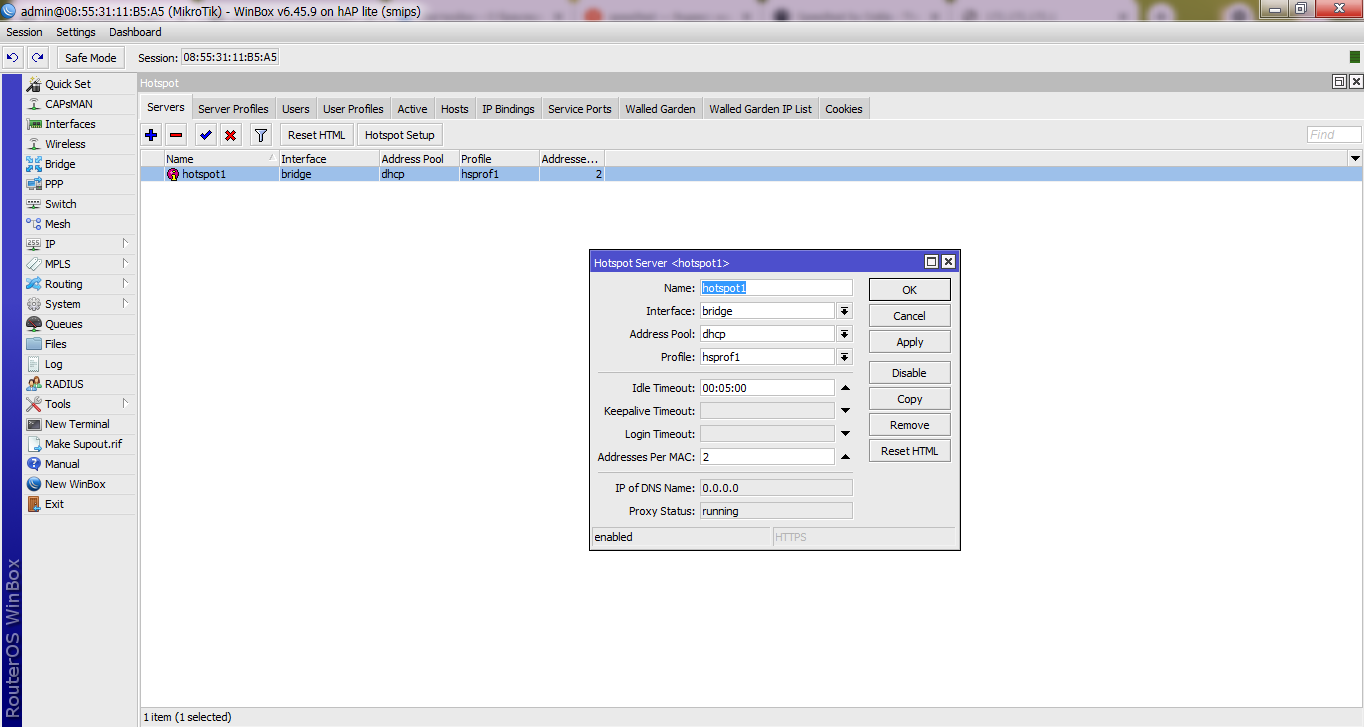Open Wireless from the sidebar
The width and height of the screenshot is (1364, 727).
[x=65, y=144]
